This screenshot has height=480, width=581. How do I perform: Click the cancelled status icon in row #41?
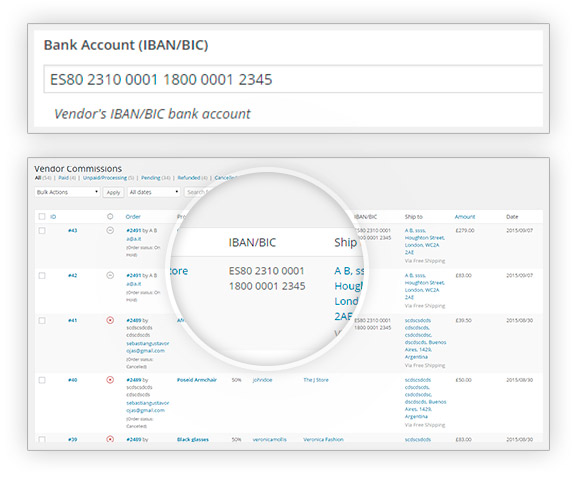click(110, 320)
